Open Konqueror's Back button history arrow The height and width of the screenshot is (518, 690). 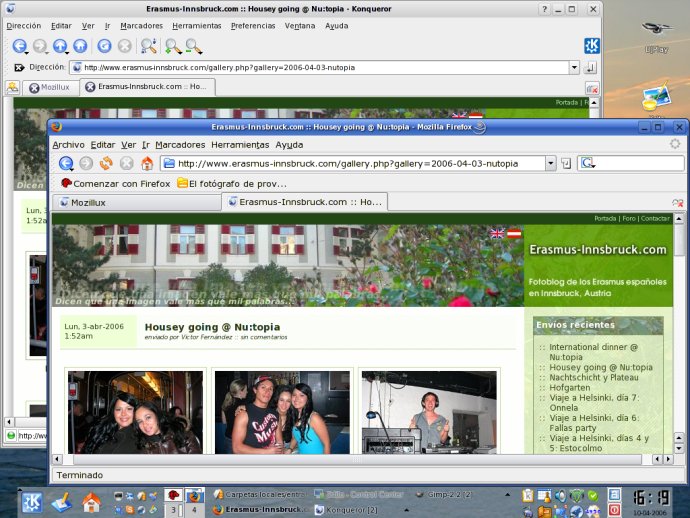pyautogui.click(x=27, y=53)
